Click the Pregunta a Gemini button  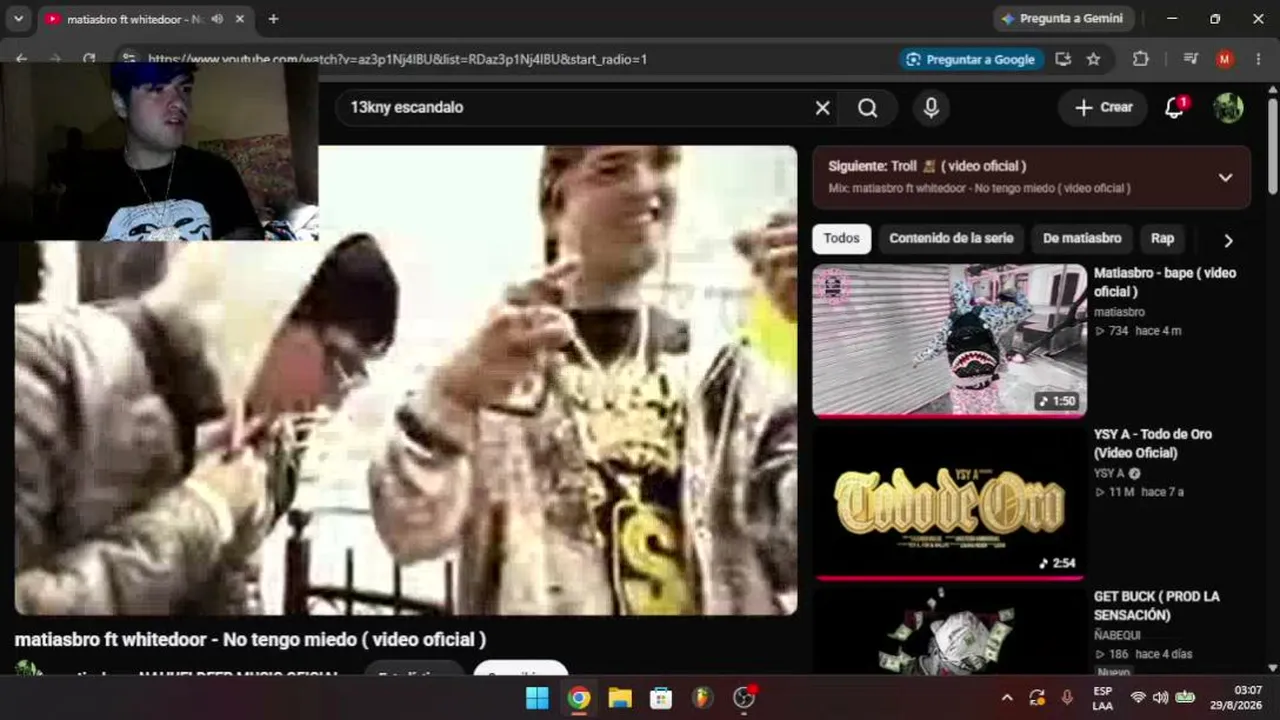[x=1063, y=19]
